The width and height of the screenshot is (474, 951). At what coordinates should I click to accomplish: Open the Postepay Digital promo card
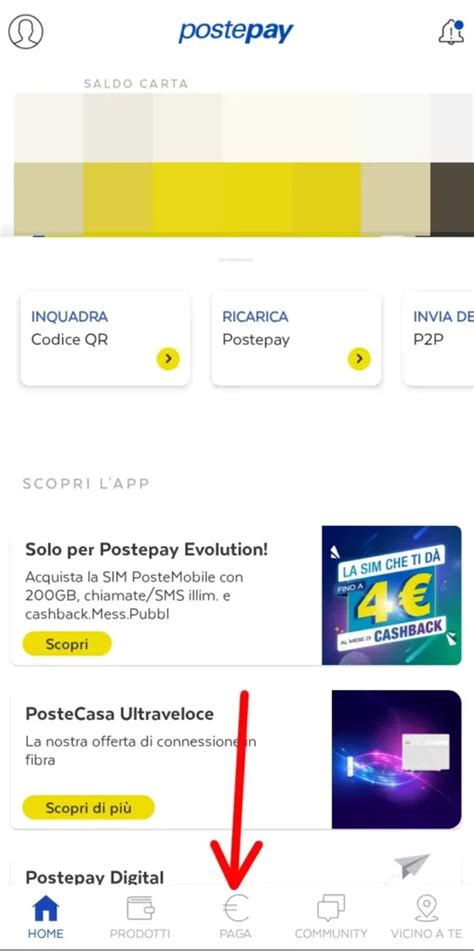(236, 869)
